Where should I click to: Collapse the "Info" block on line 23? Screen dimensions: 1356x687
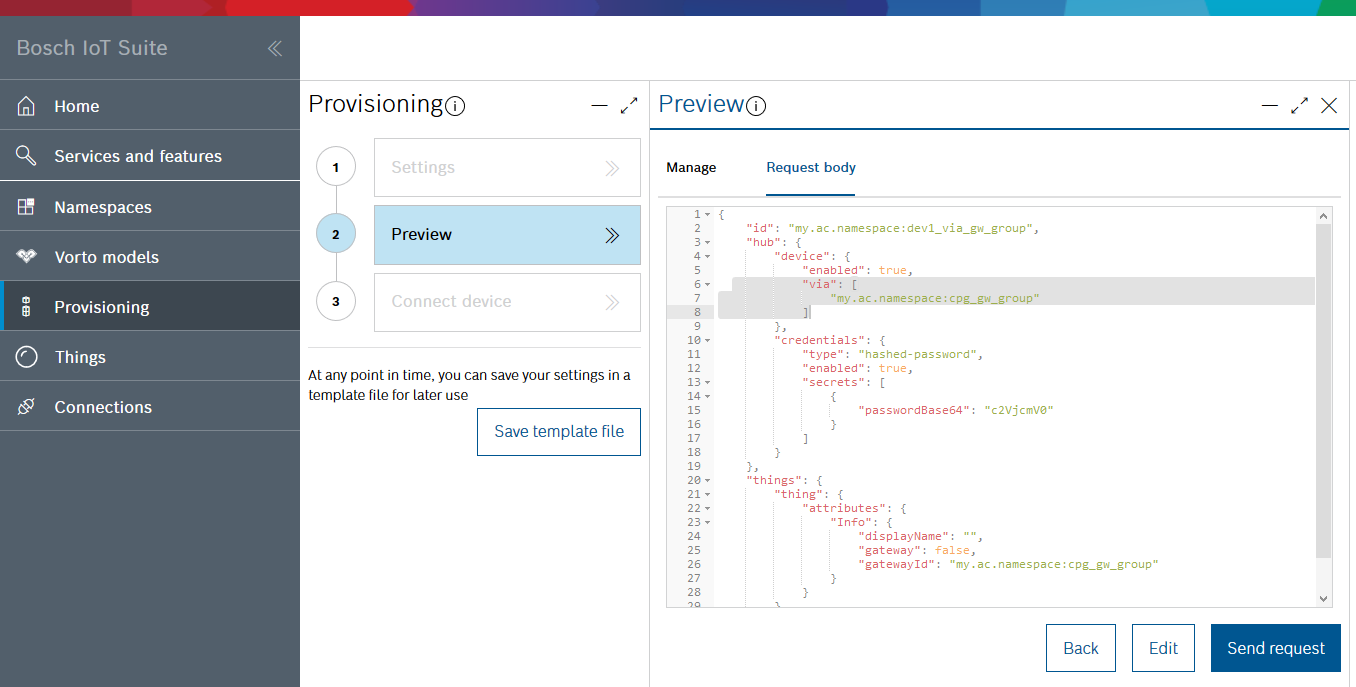708,523
